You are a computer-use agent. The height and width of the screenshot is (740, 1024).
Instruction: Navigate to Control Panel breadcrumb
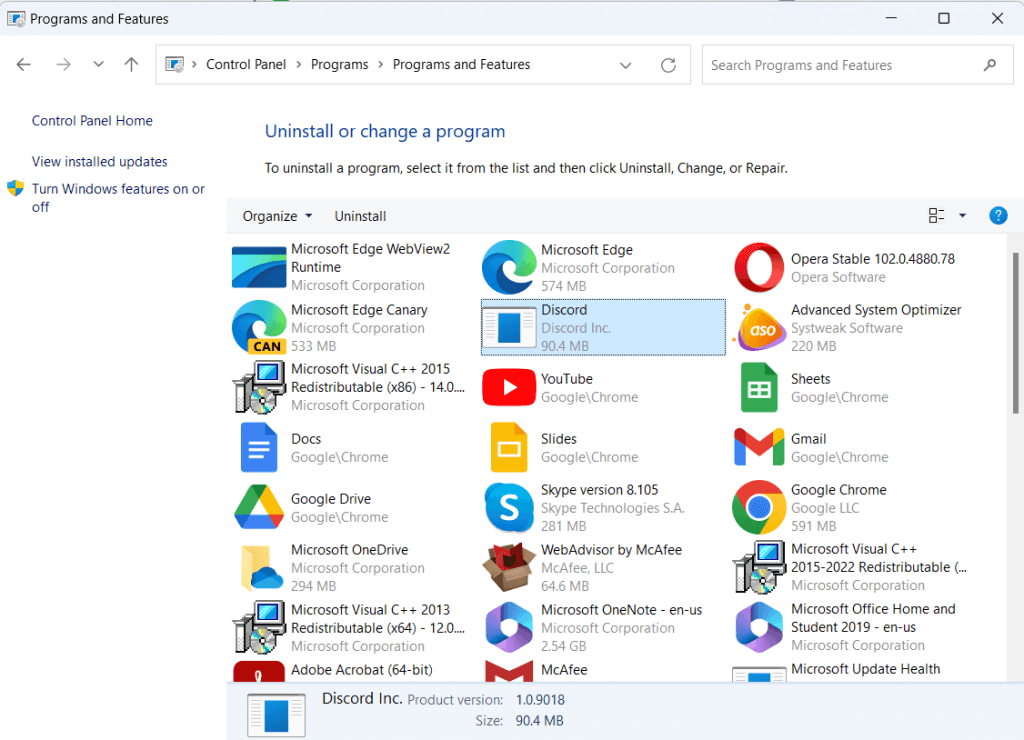(246, 64)
